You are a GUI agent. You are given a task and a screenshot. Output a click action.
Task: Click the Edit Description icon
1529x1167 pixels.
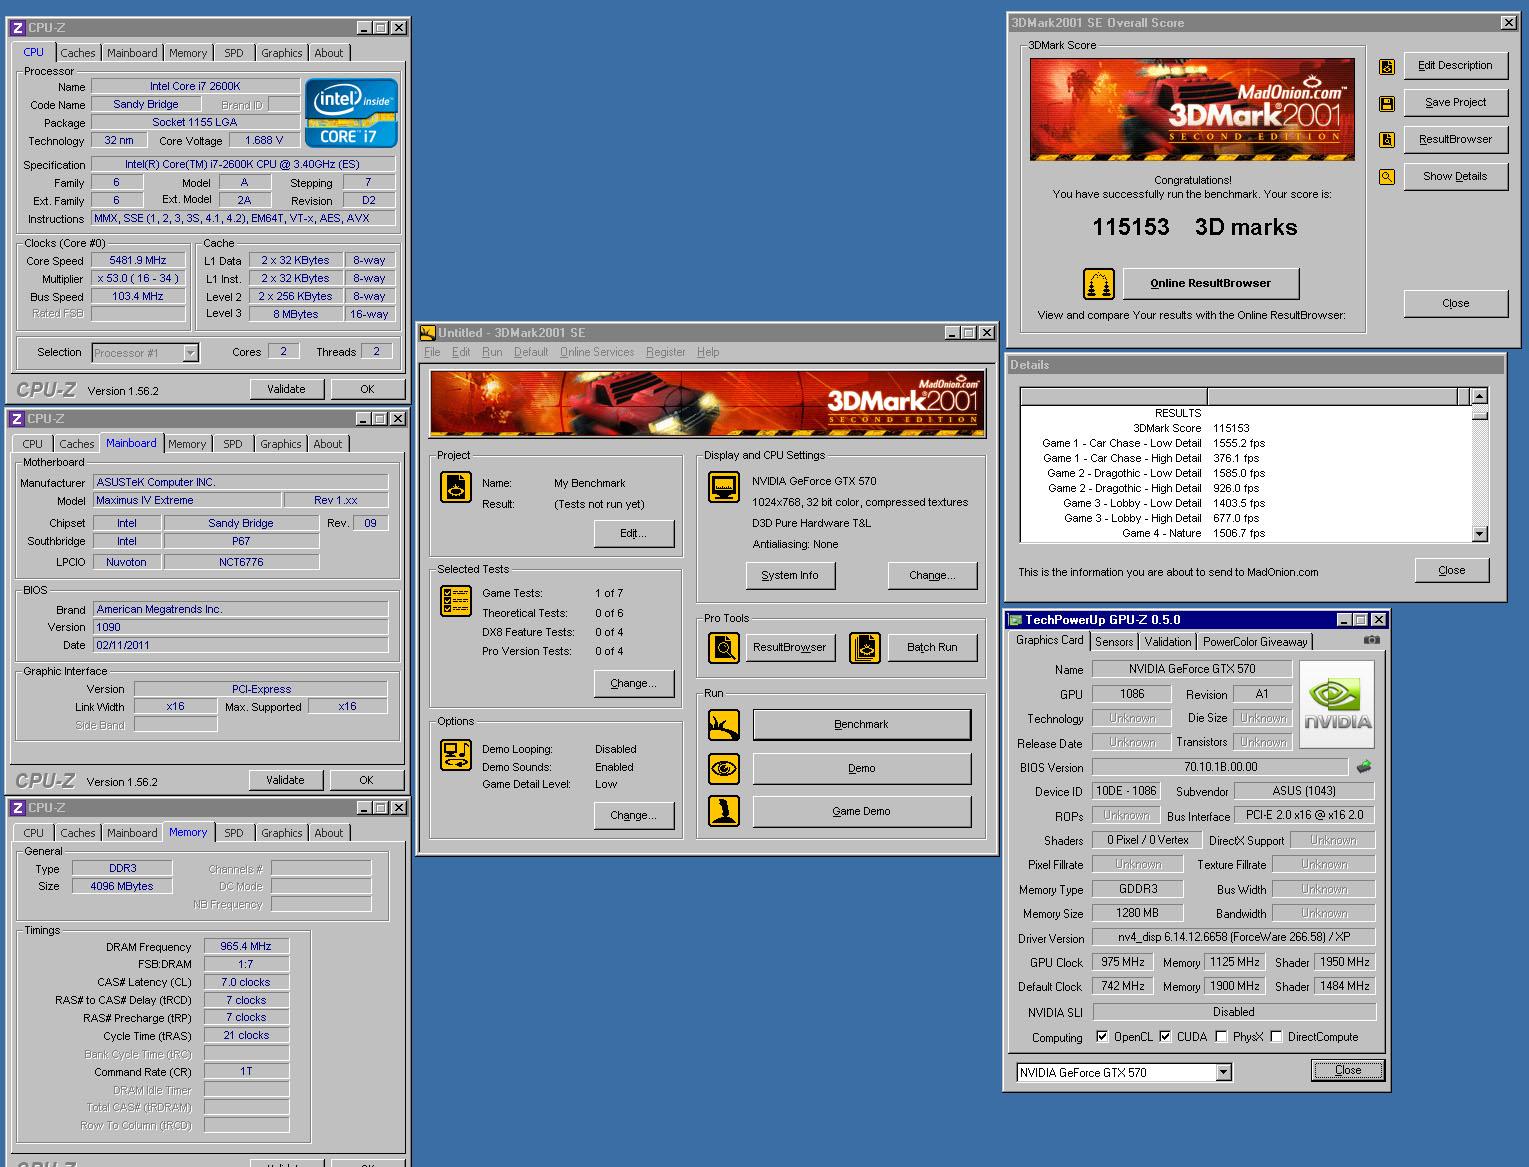(1386, 66)
